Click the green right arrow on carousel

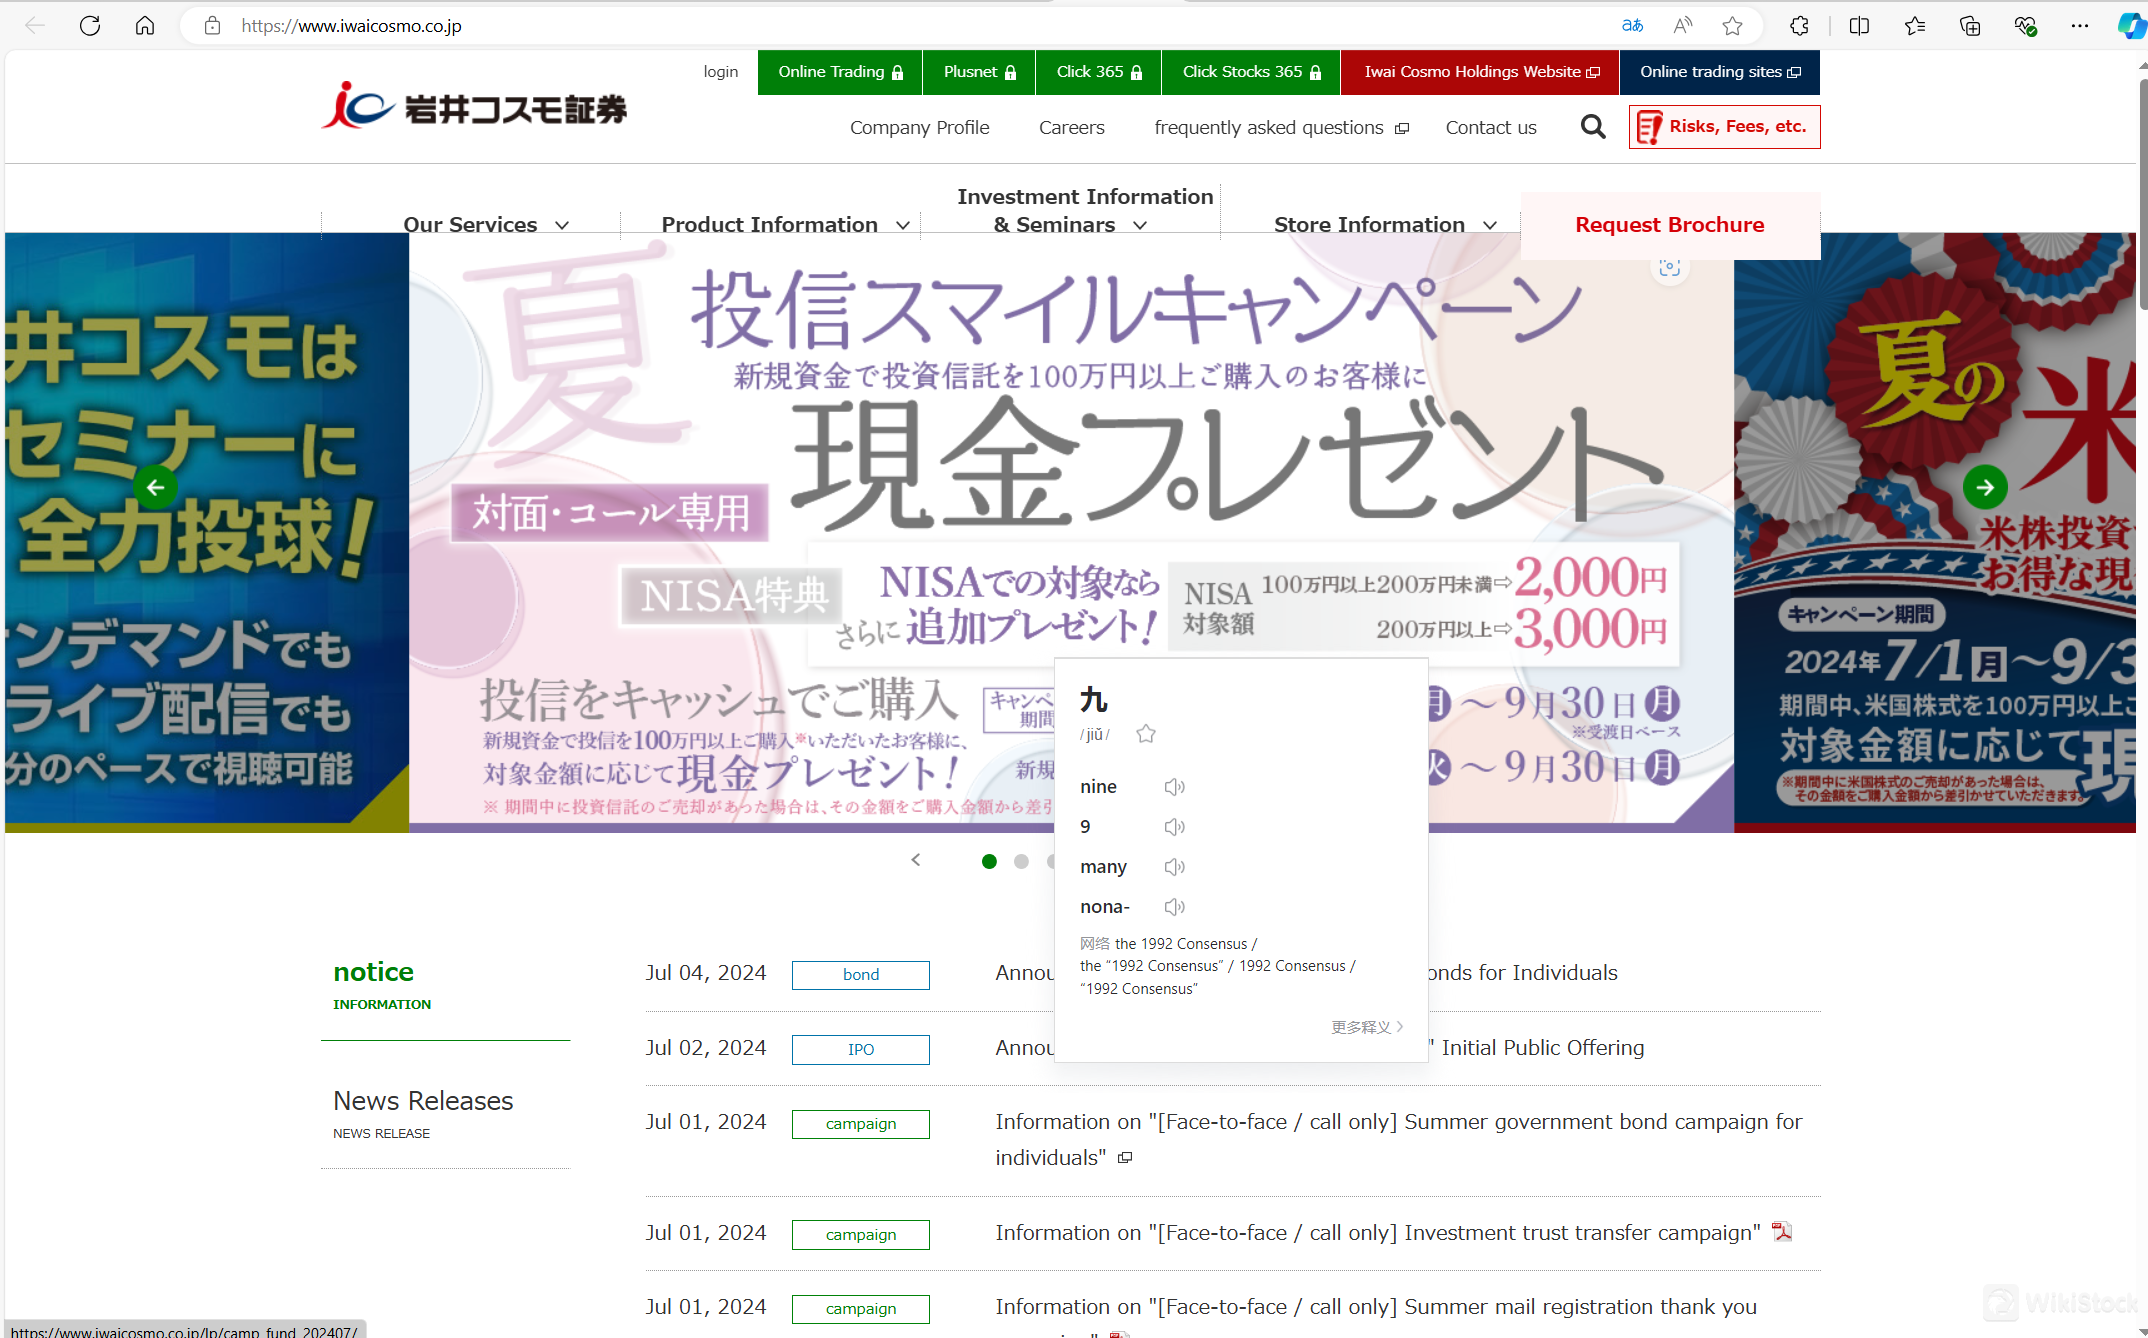(1985, 487)
